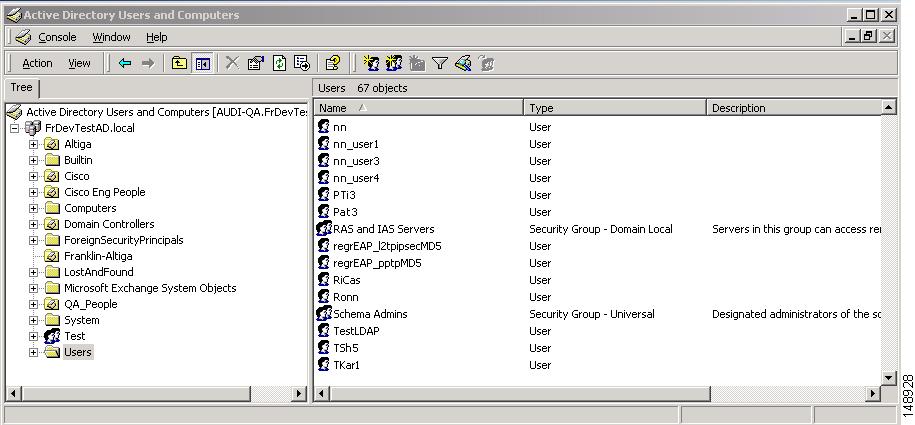This screenshot has height=425, width=915.
Task: Select user regrEAP_pptpMD5
Action: 377,263
